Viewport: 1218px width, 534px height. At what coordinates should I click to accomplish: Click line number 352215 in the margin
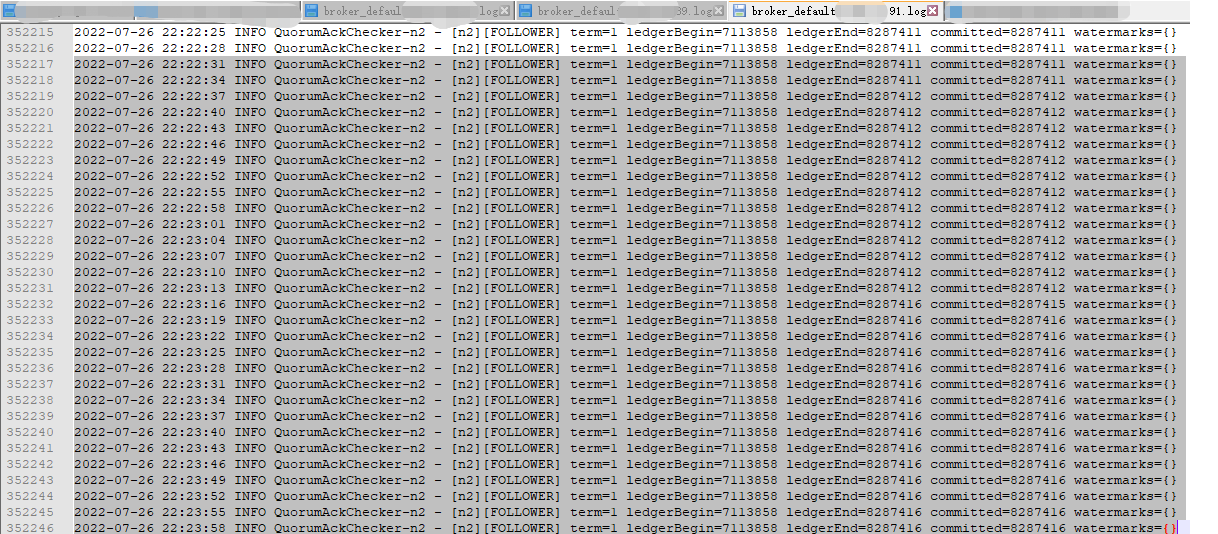pos(30,32)
